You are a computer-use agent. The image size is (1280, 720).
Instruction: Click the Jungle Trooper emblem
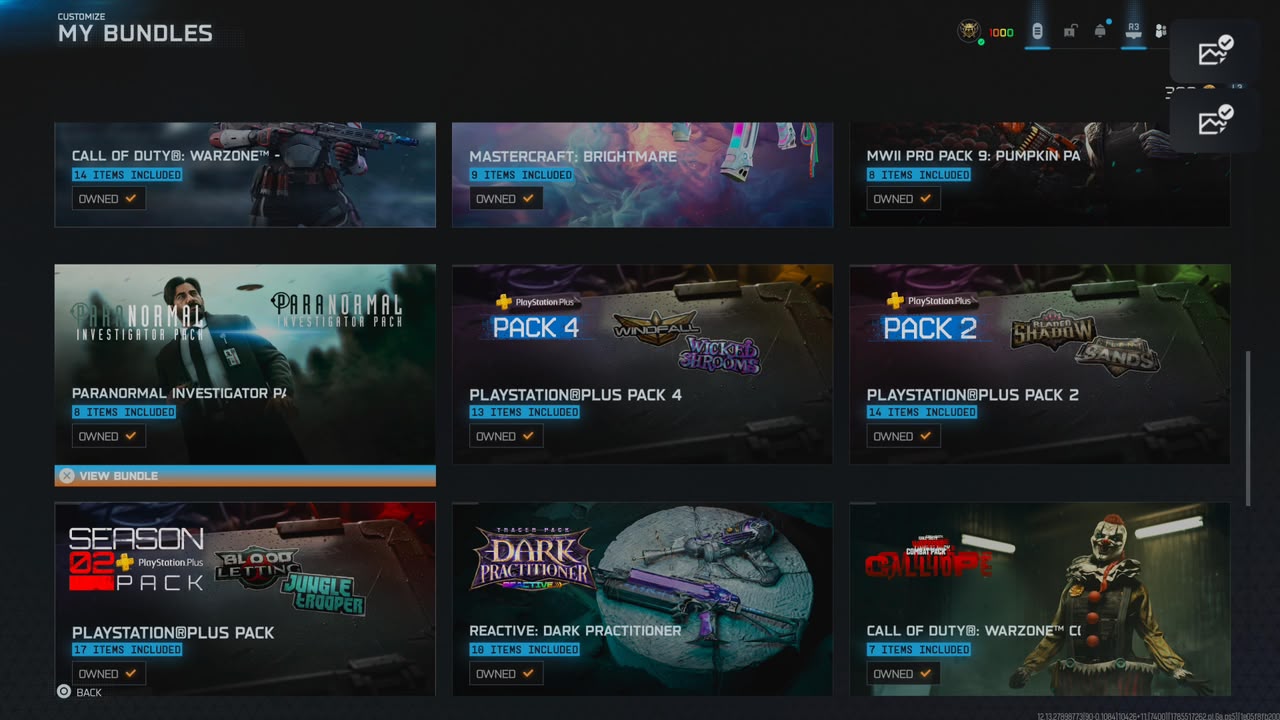pyautogui.click(x=322, y=592)
